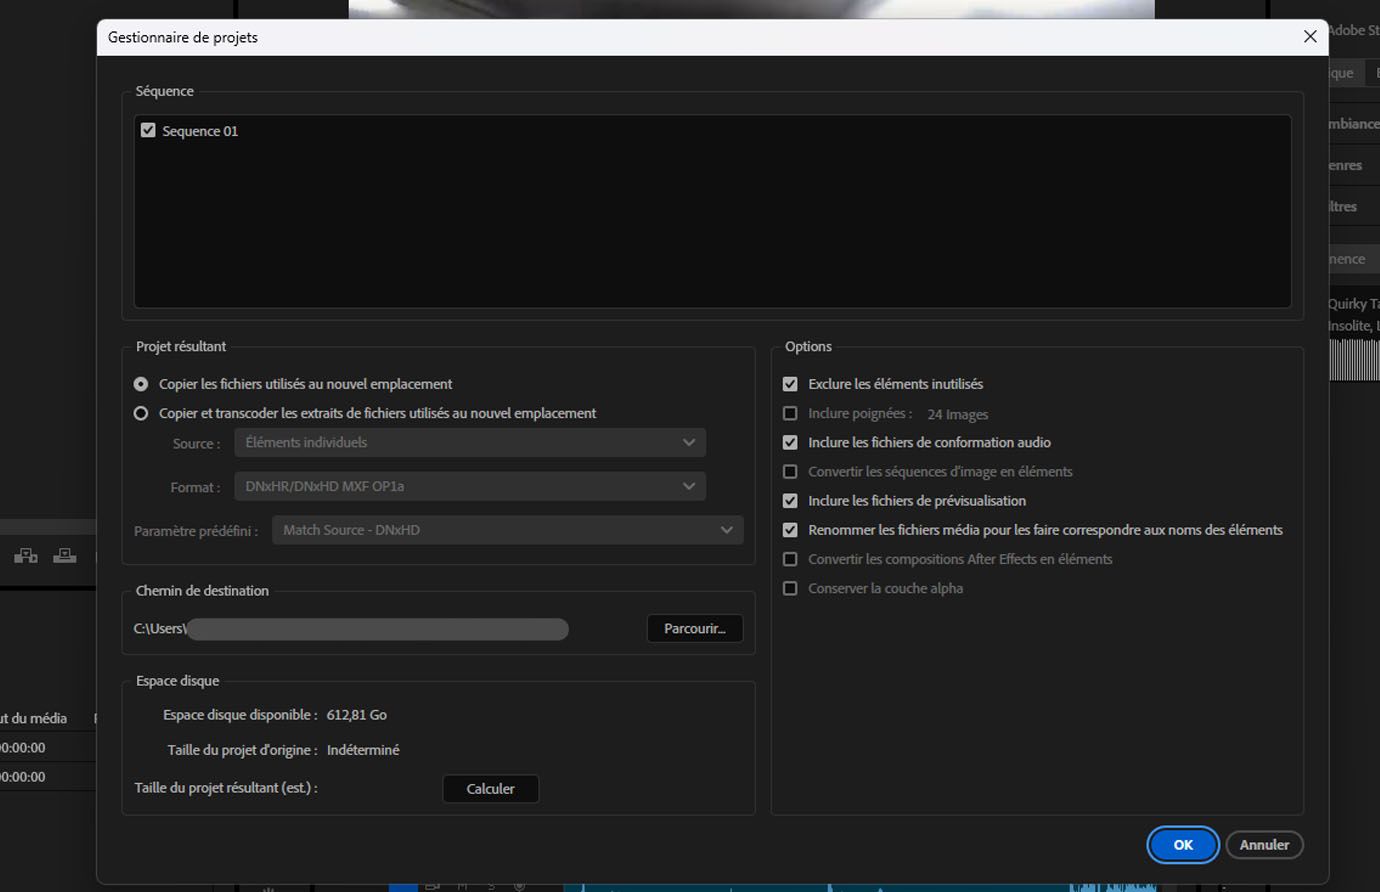Click Annuler to cancel
Image resolution: width=1380 pixels, height=892 pixels.
pyautogui.click(x=1264, y=845)
